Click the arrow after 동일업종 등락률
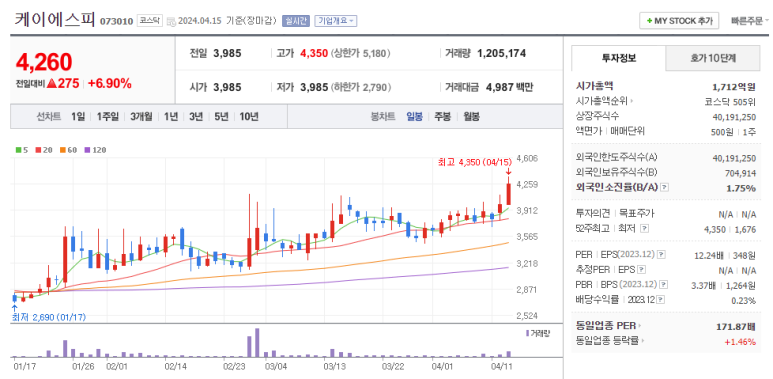Screen dimensions: 773x379 pos(643,341)
